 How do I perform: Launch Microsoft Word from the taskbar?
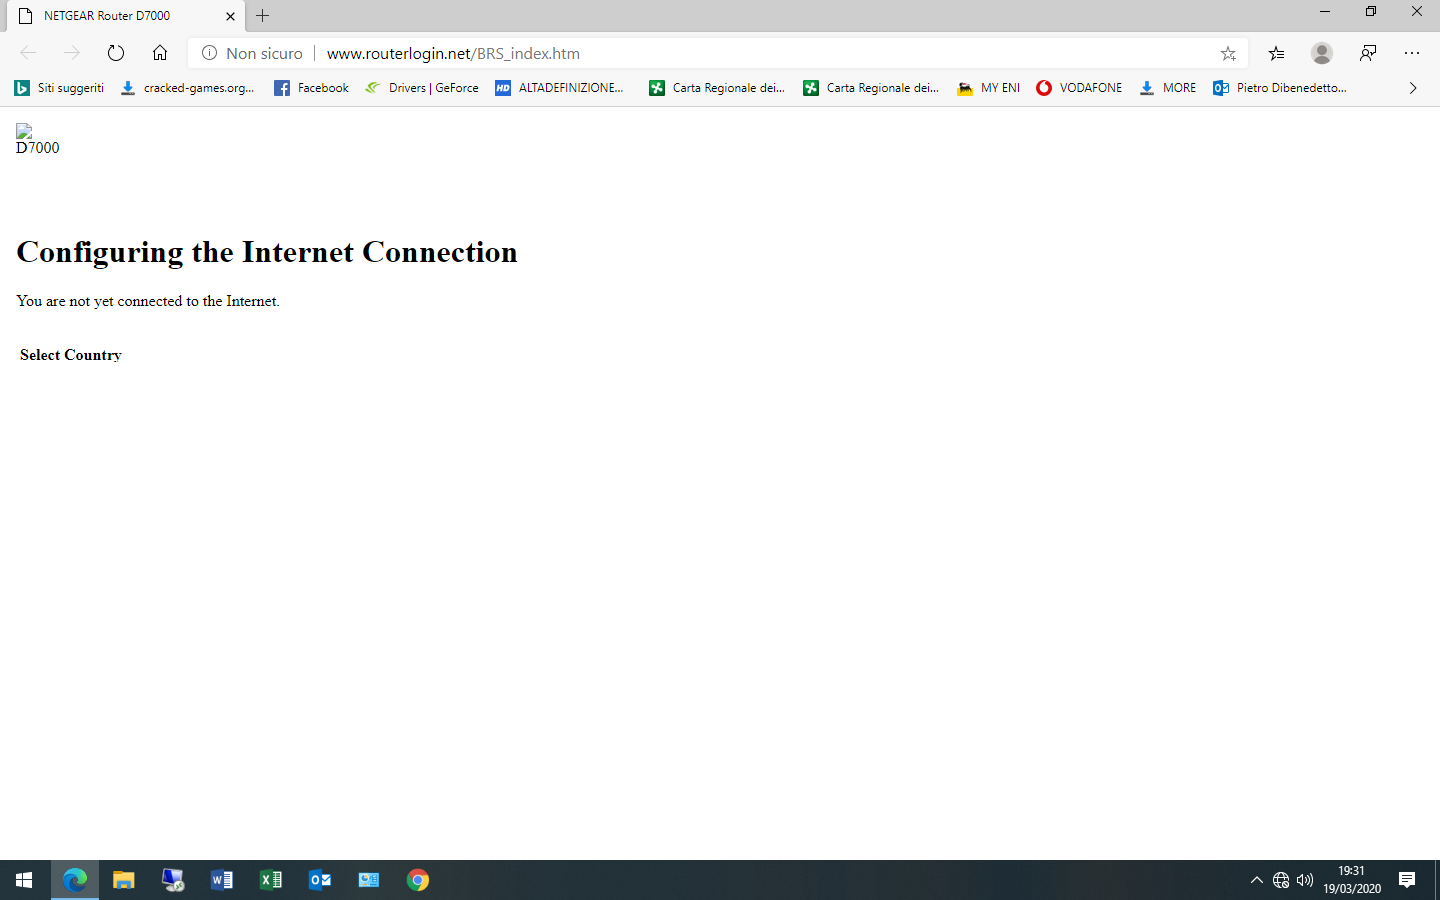[x=221, y=880]
